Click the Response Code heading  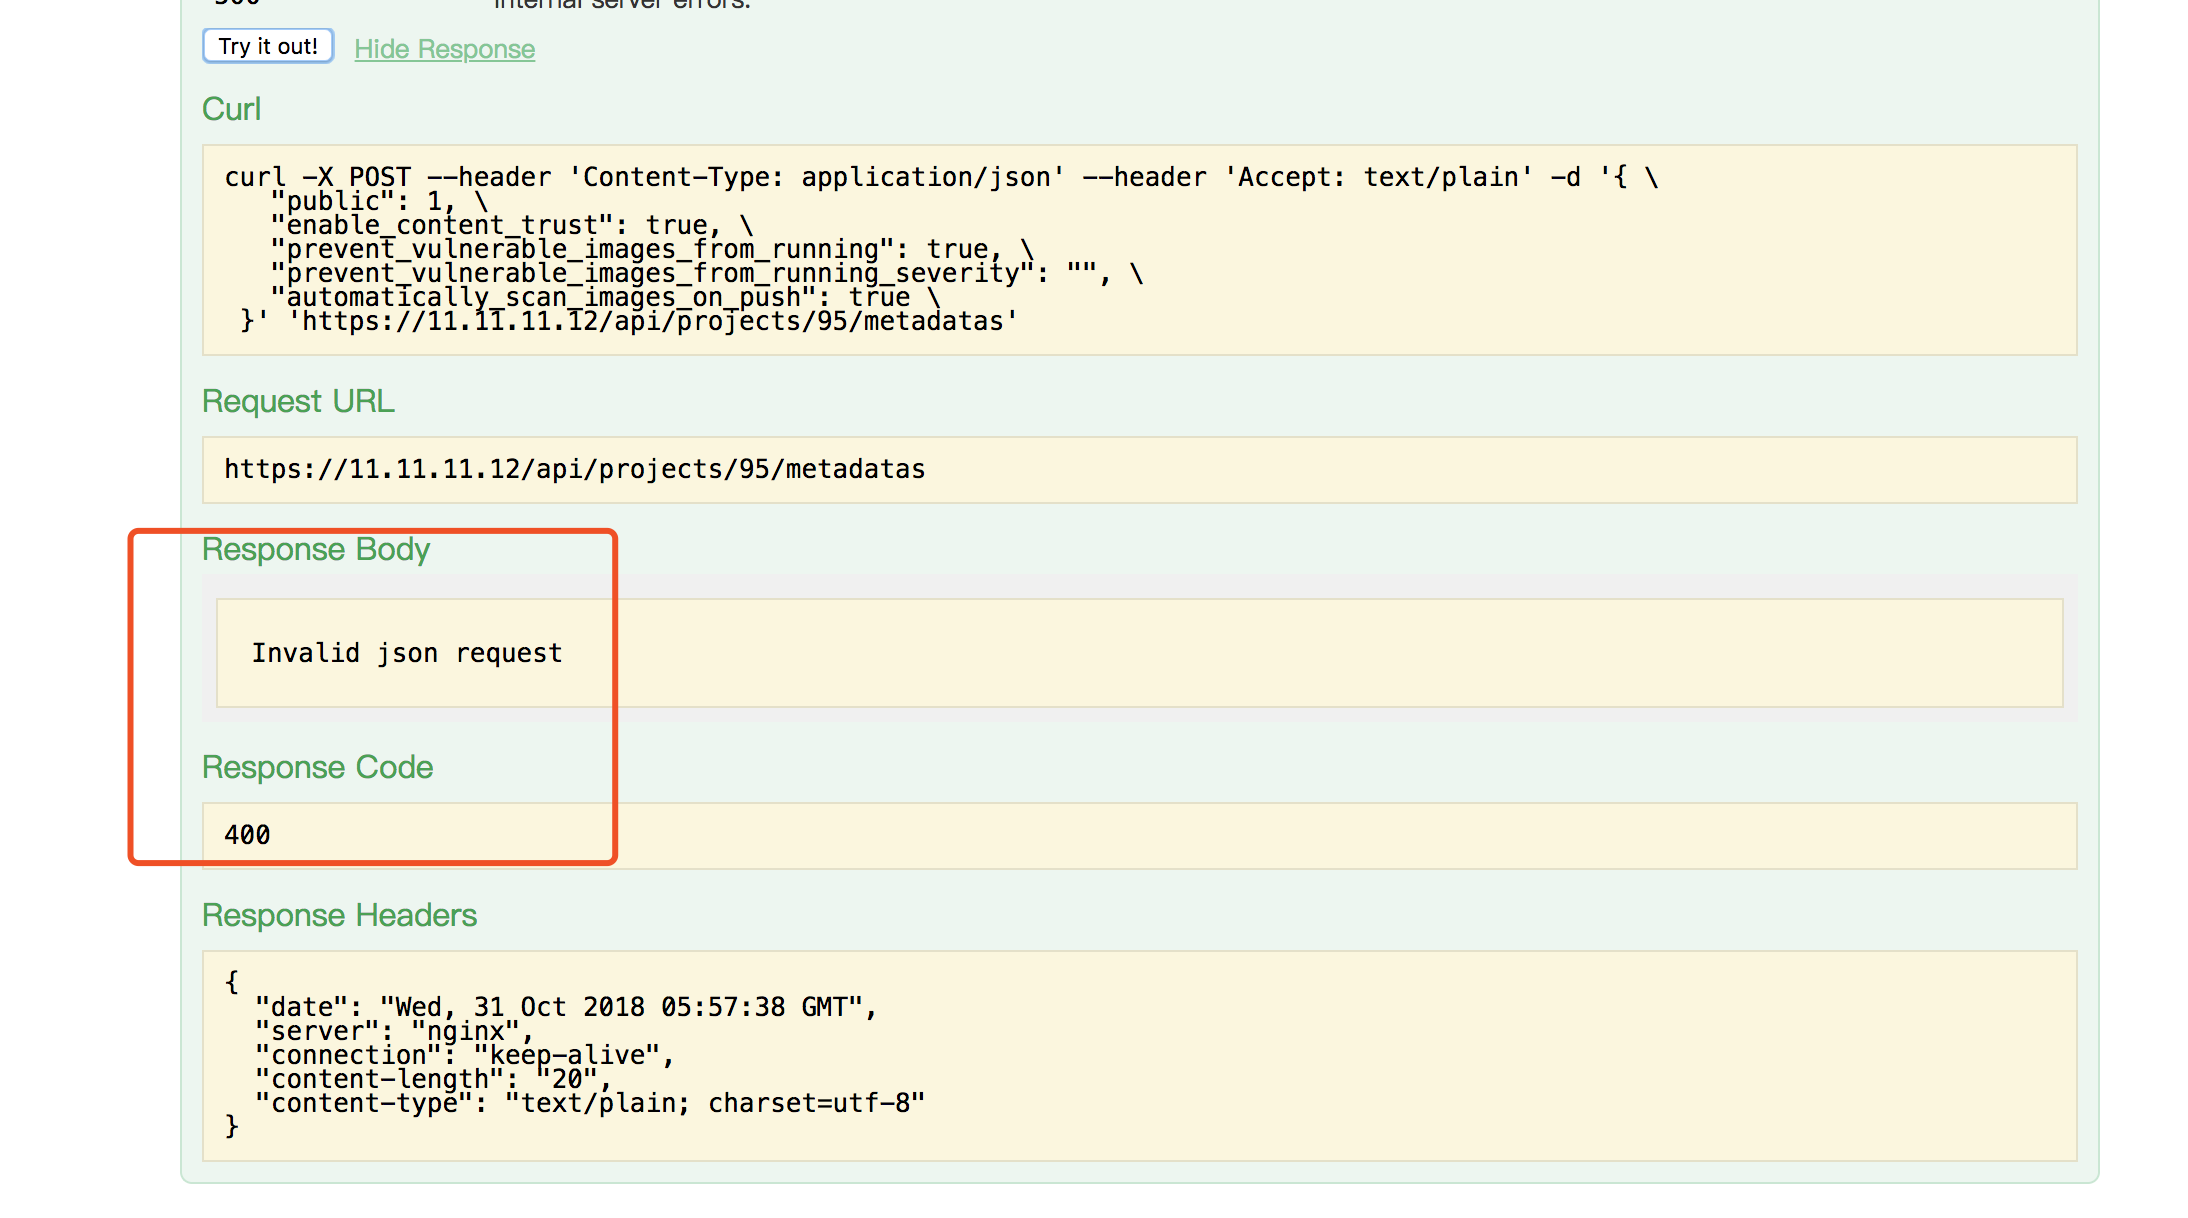click(x=317, y=767)
